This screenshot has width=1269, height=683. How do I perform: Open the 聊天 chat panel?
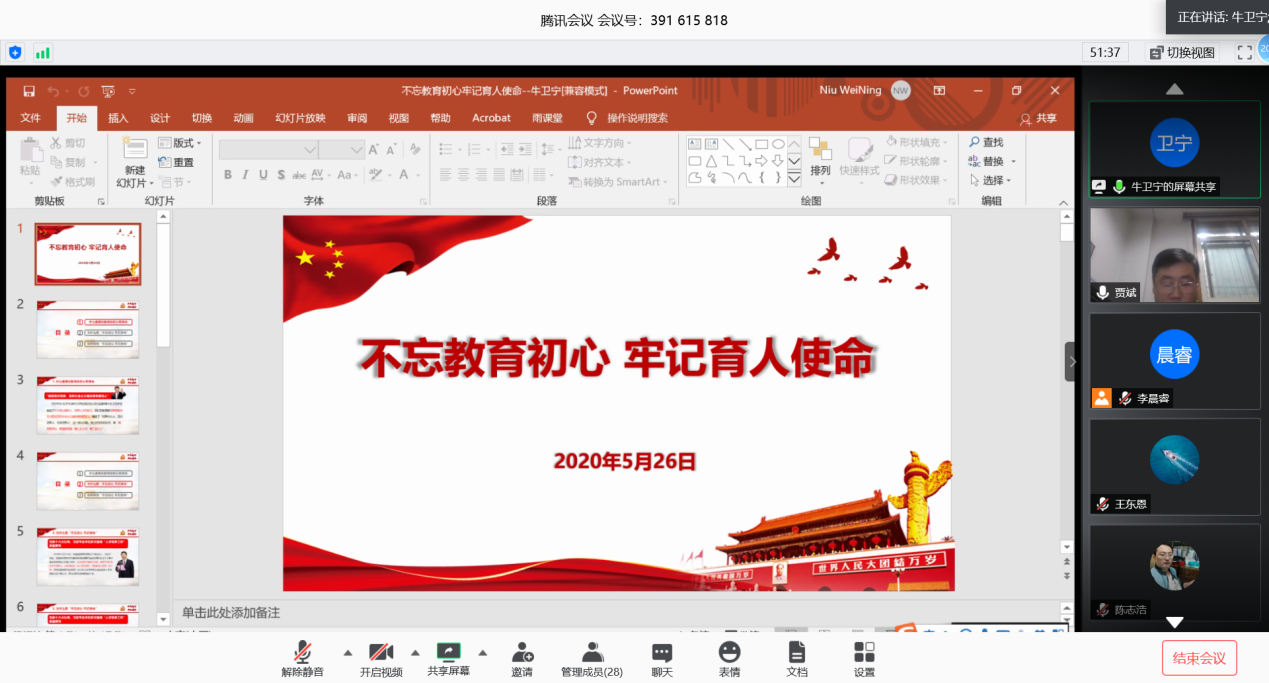click(662, 653)
